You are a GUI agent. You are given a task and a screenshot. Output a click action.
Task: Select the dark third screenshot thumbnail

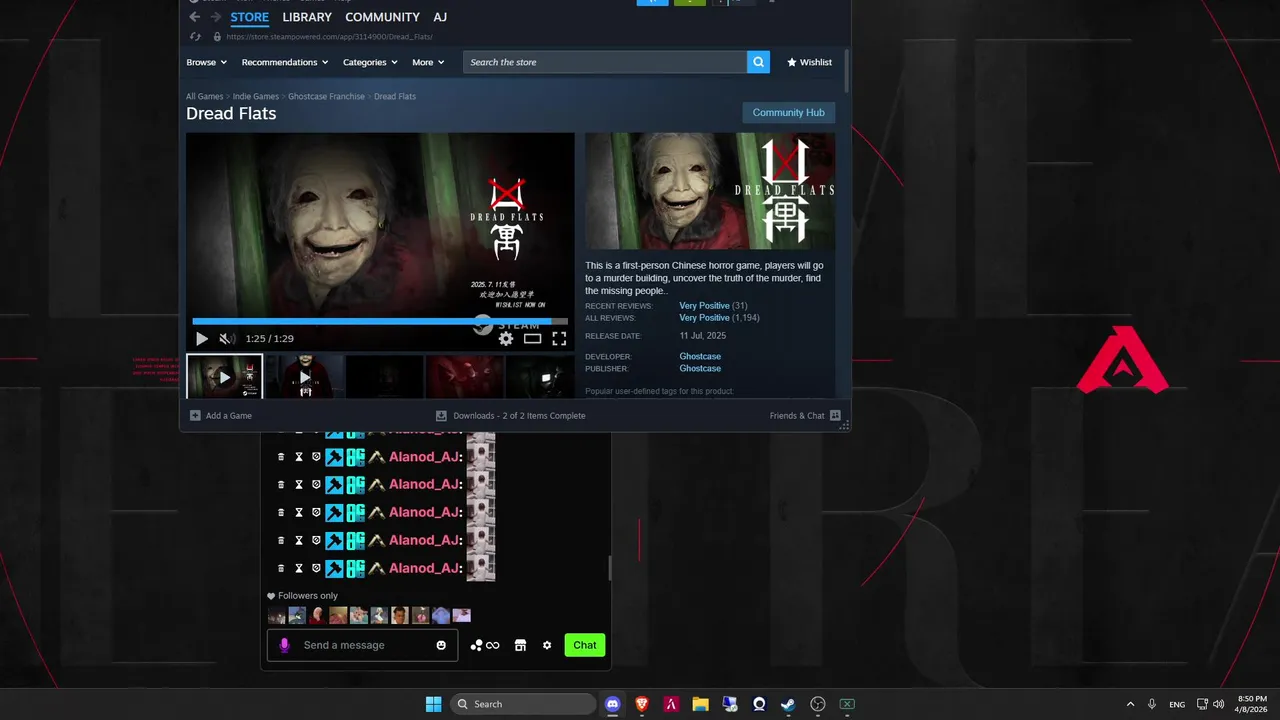pos(385,377)
